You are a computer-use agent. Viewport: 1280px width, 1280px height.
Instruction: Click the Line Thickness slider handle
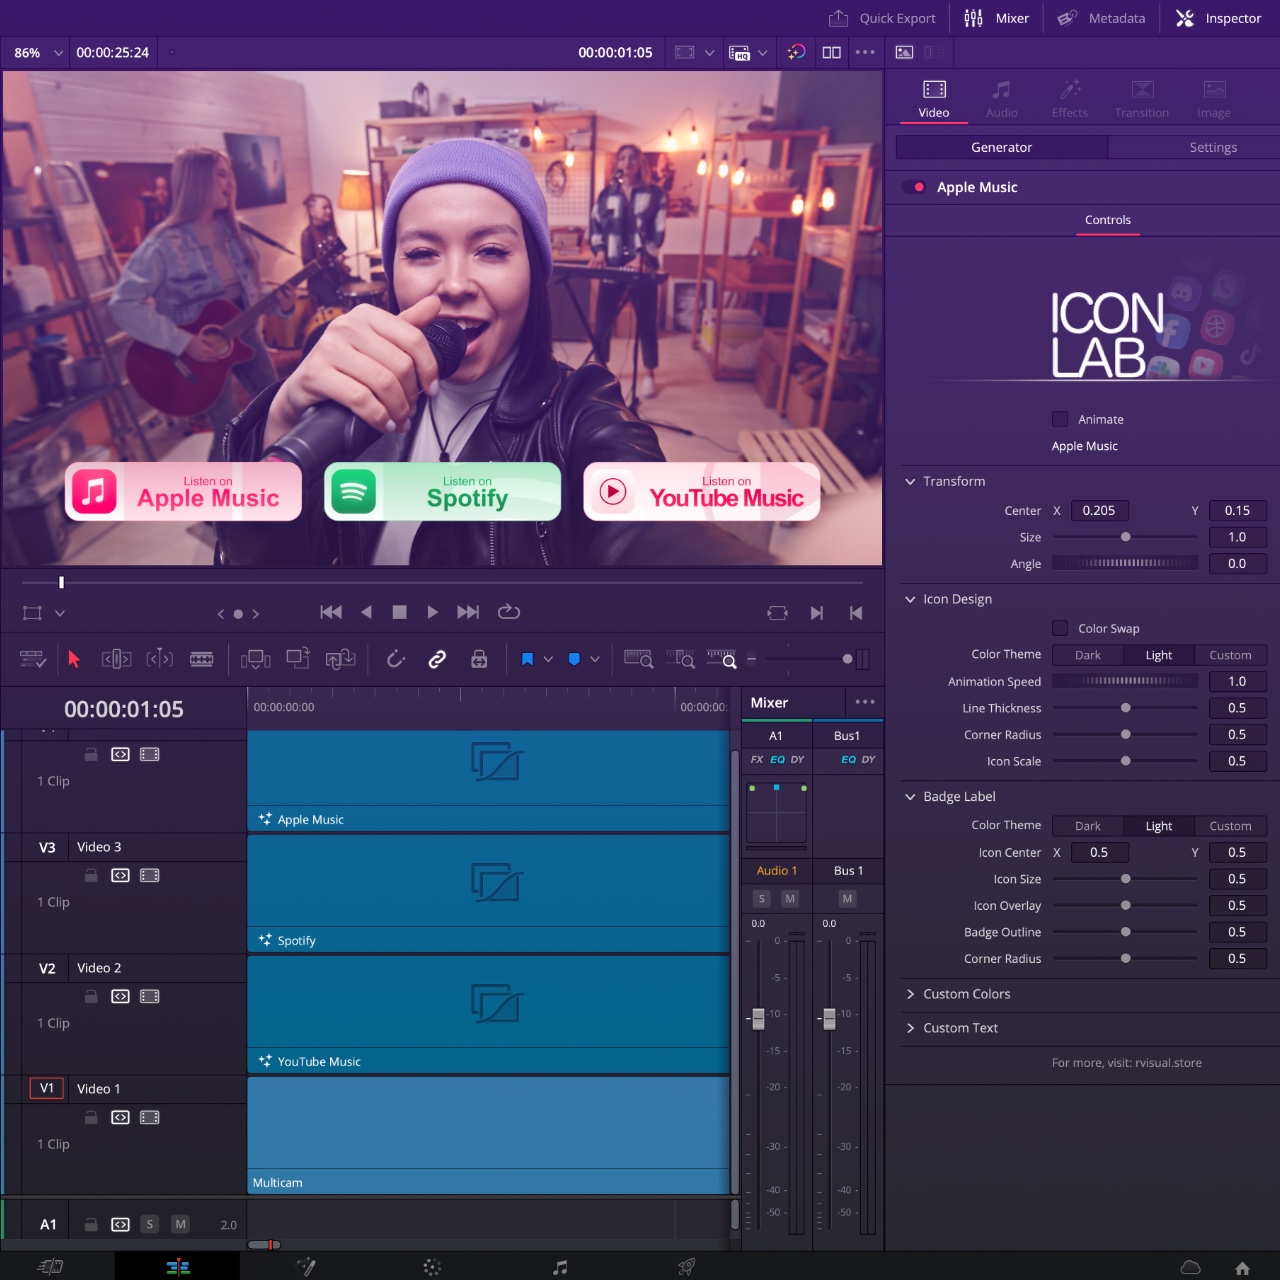point(1125,708)
